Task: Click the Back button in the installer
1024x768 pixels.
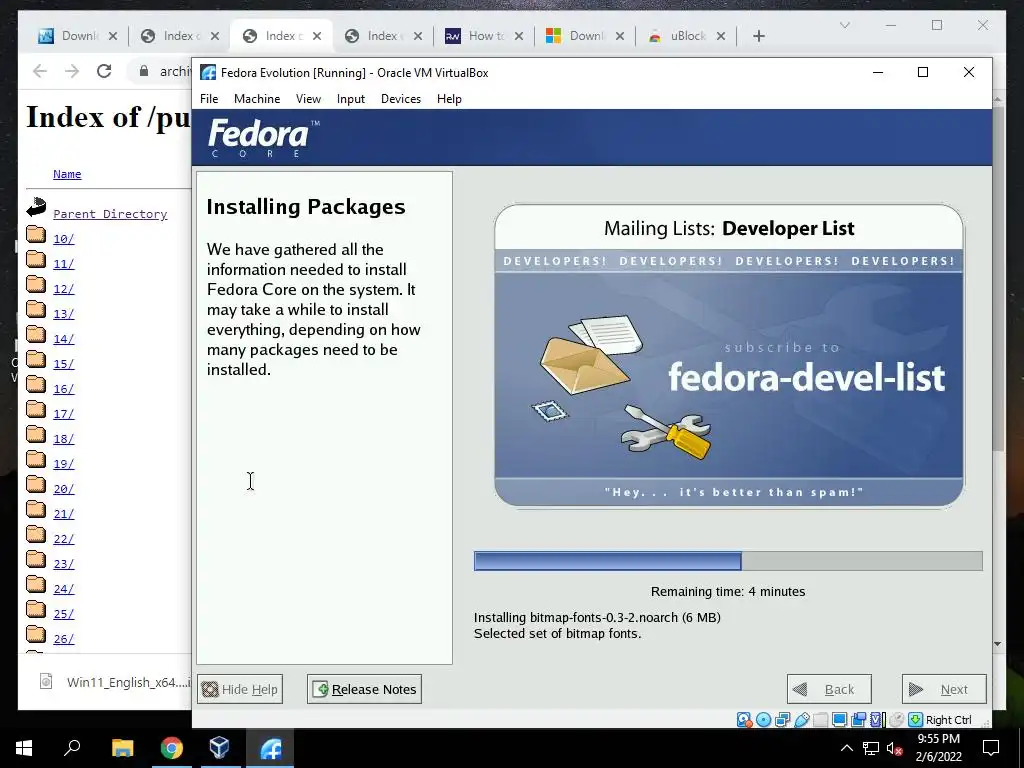Action: 829,689
